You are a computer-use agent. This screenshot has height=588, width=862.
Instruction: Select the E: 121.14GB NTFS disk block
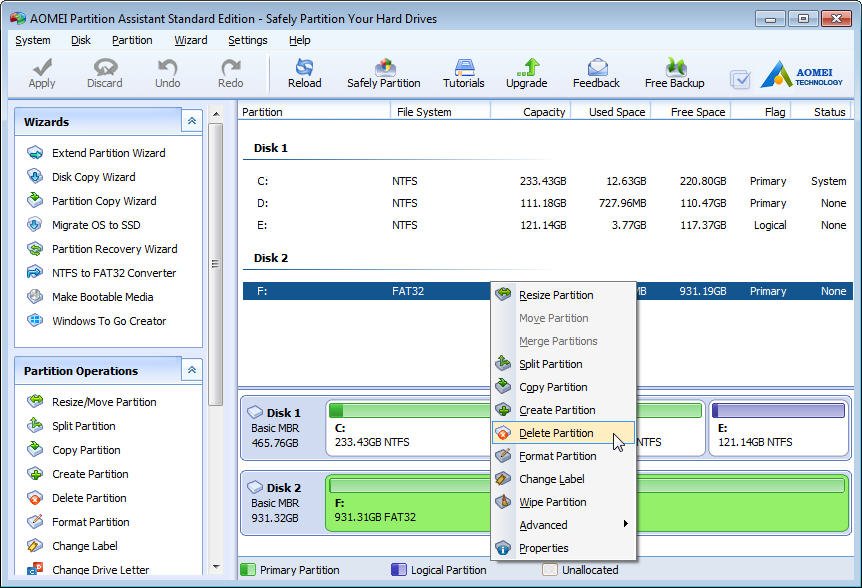click(x=778, y=429)
